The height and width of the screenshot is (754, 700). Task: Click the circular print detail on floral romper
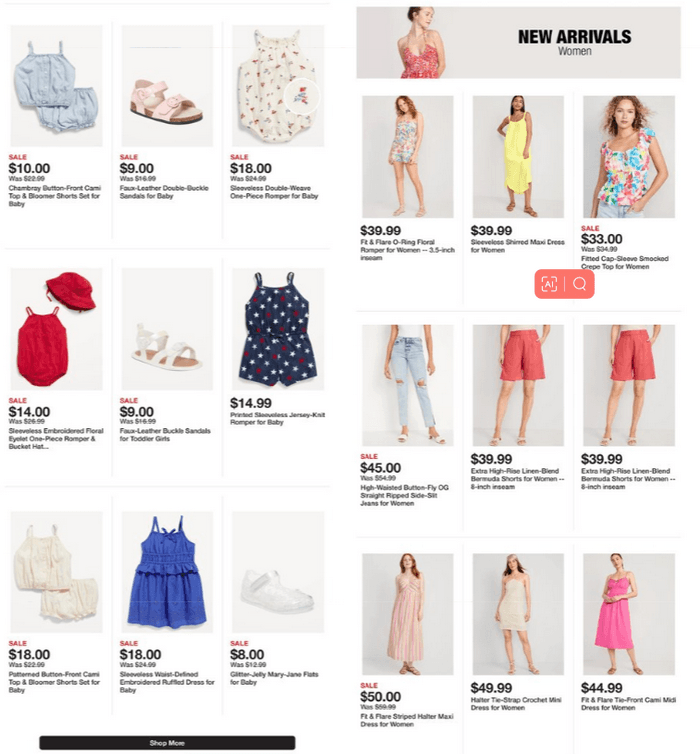click(x=301, y=97)
